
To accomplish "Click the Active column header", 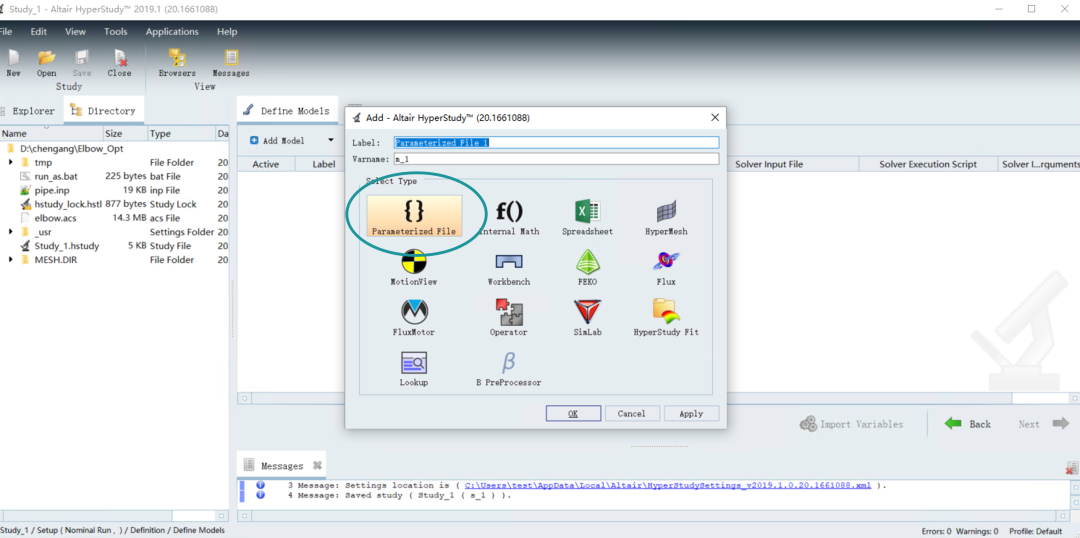I will (x=266, y=164).
